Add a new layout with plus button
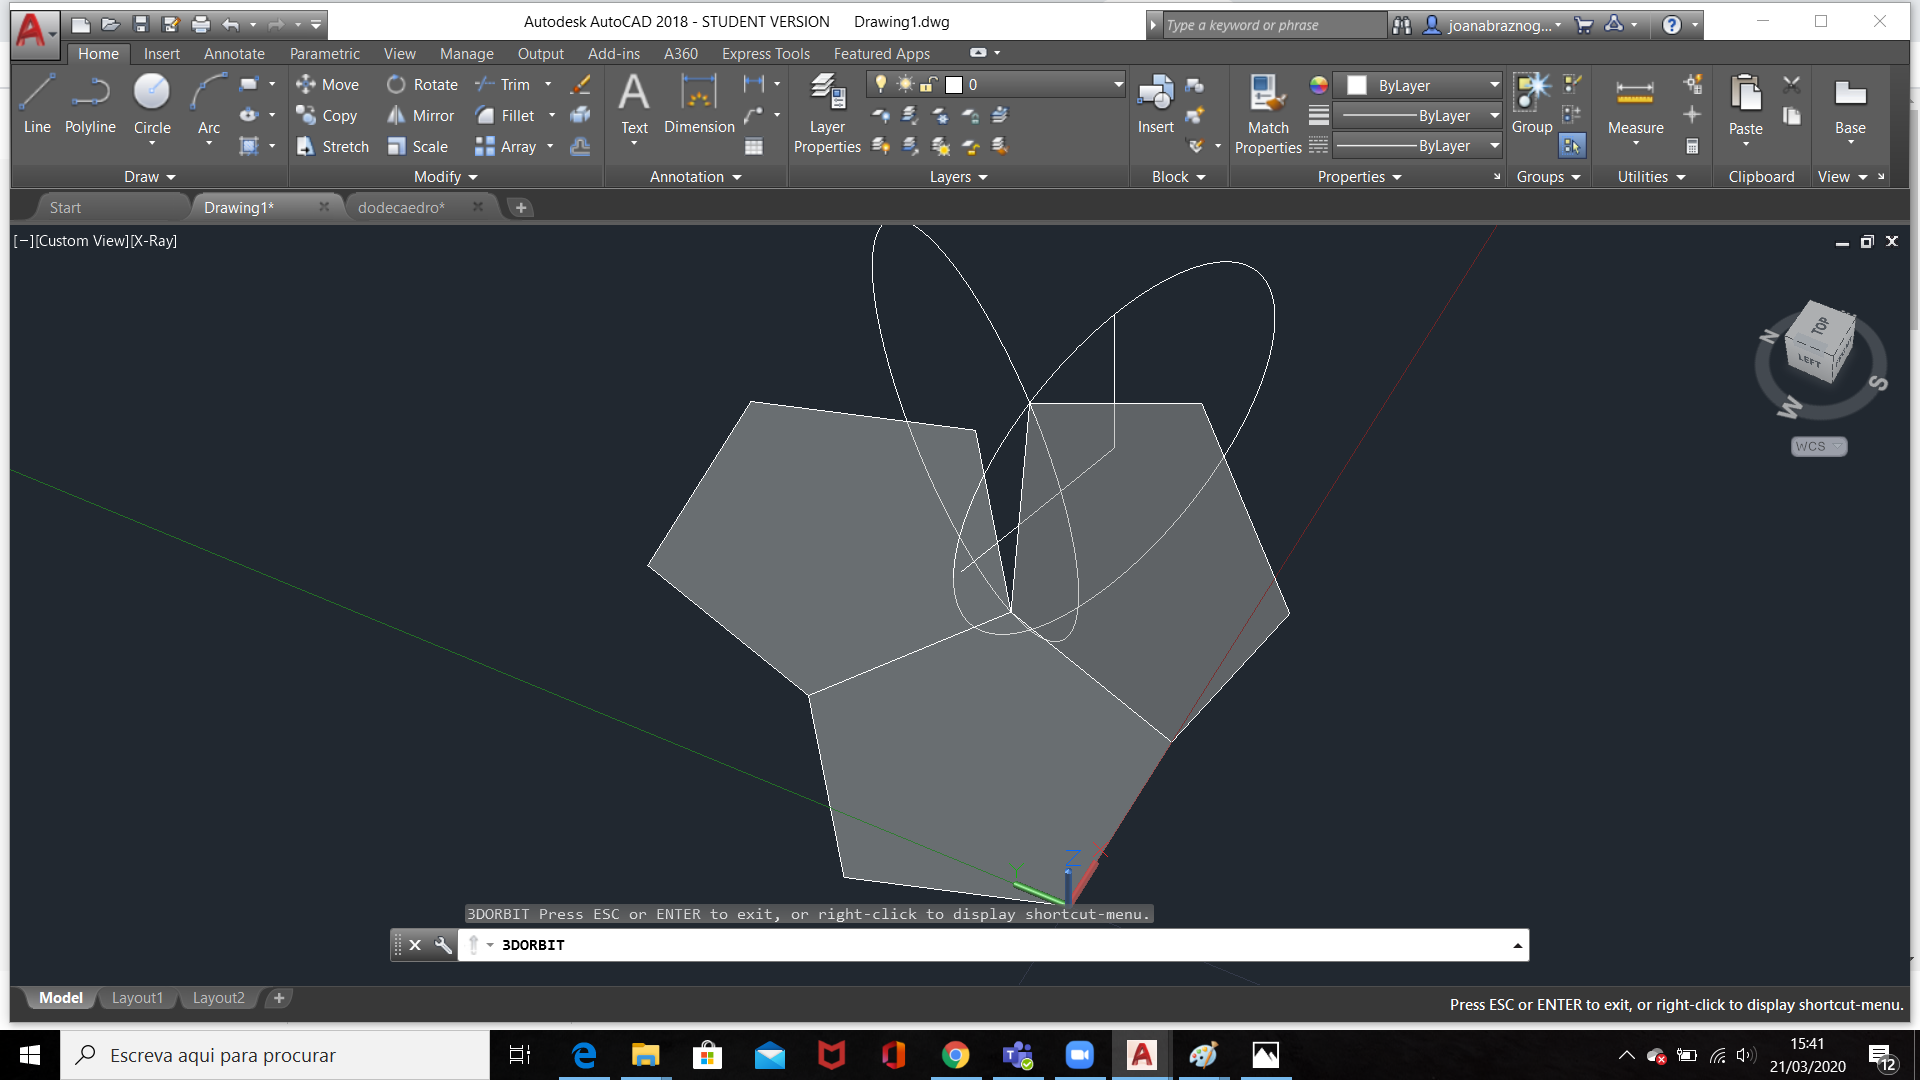 [x=279, y=998]
